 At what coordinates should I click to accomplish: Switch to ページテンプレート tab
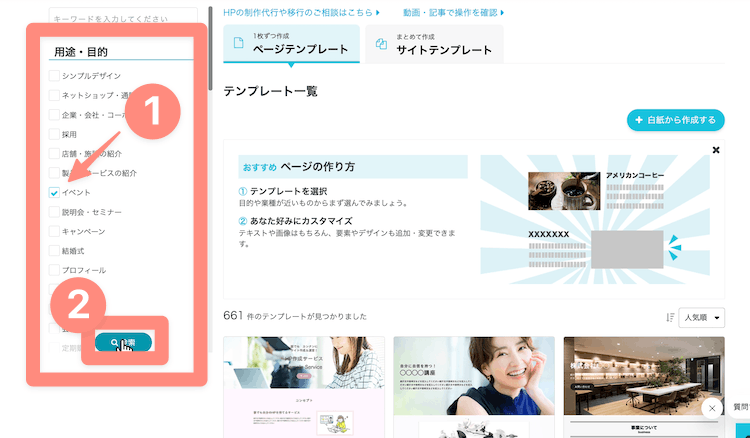(x=291, y=44)
